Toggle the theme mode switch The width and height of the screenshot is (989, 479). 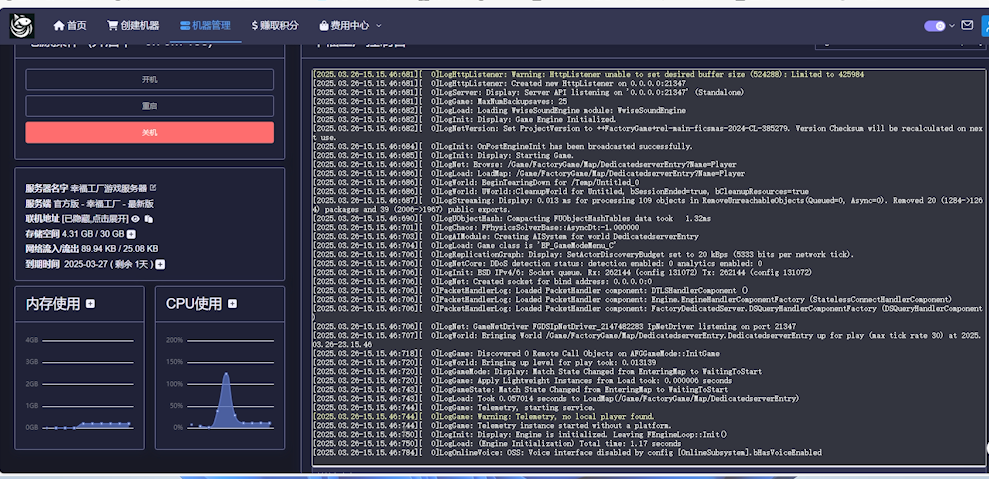pos(935,26)
